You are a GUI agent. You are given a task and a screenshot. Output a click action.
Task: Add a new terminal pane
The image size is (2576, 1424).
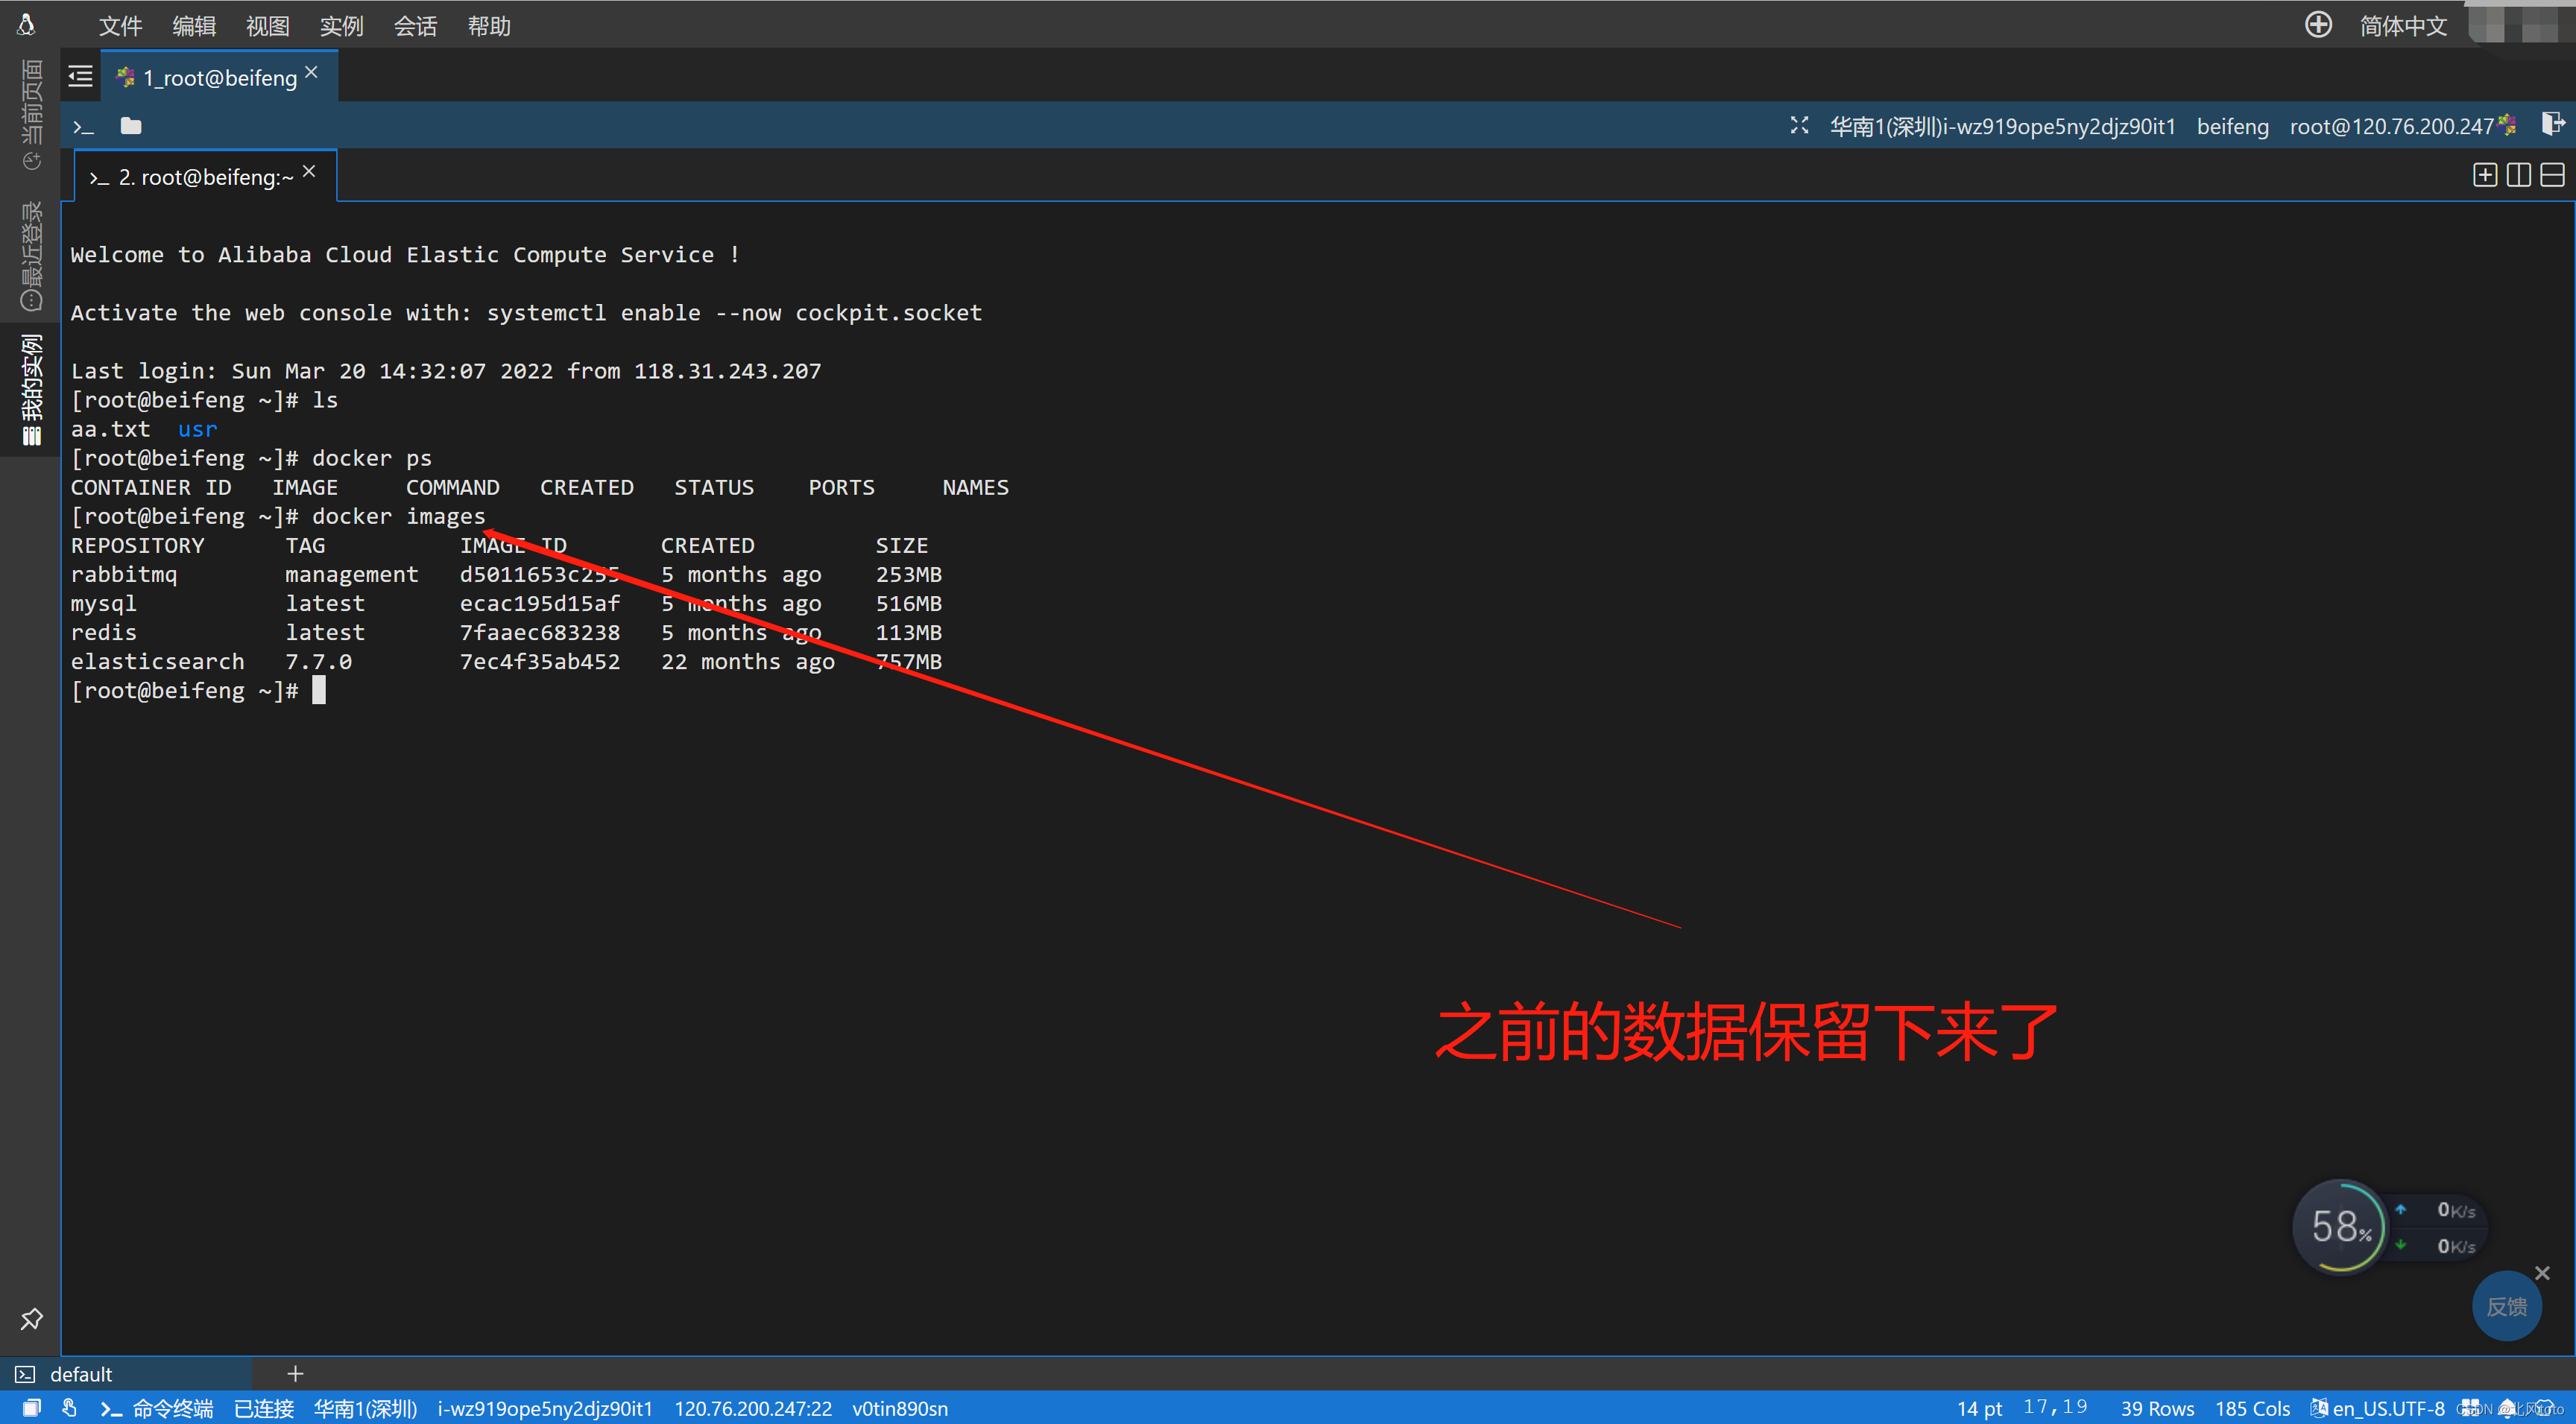click(x=2484, y=176)
